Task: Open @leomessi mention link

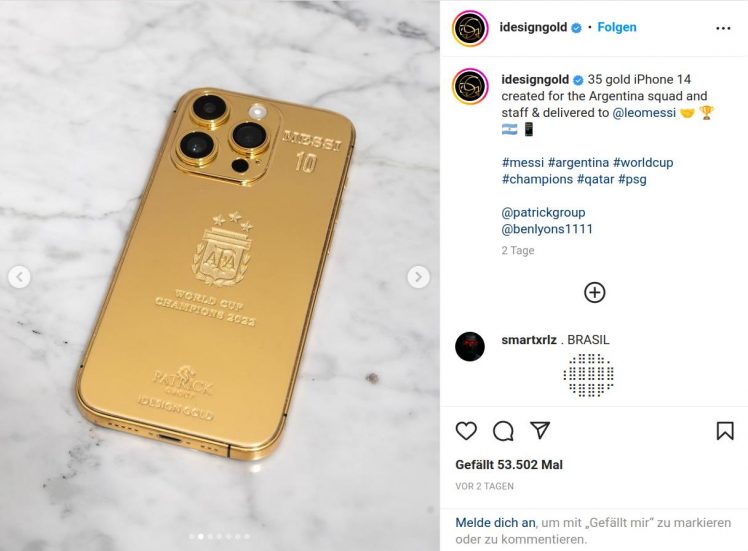Action: click(644, 113)
